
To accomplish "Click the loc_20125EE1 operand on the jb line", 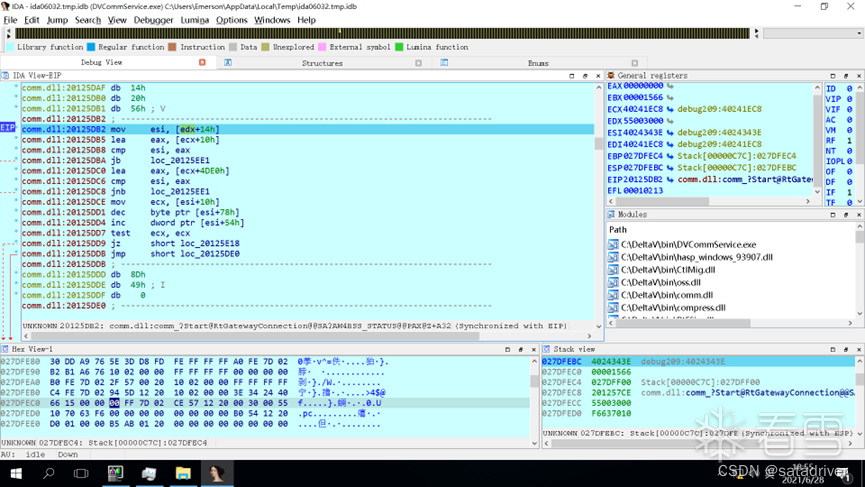I will (180, 160).
